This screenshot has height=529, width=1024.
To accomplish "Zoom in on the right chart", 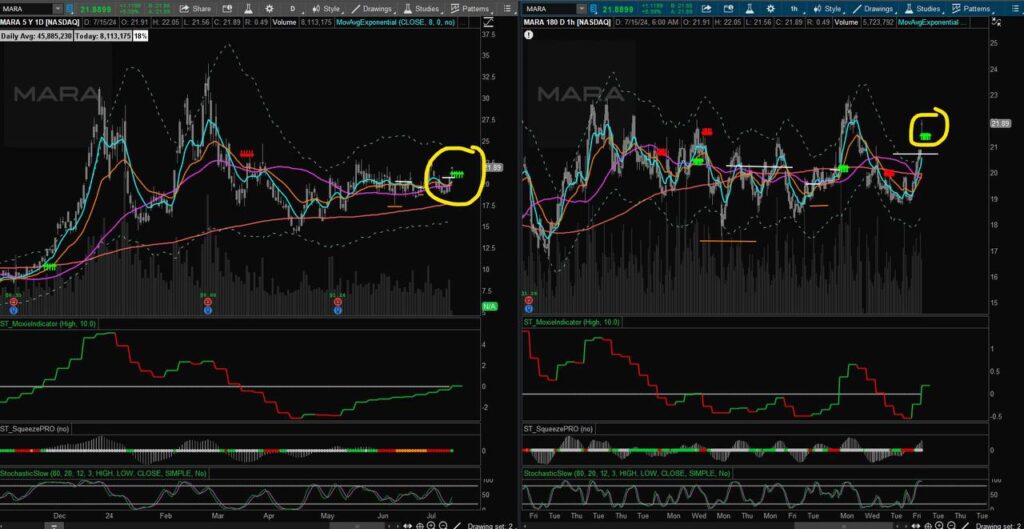I will [x=941, y=525].
